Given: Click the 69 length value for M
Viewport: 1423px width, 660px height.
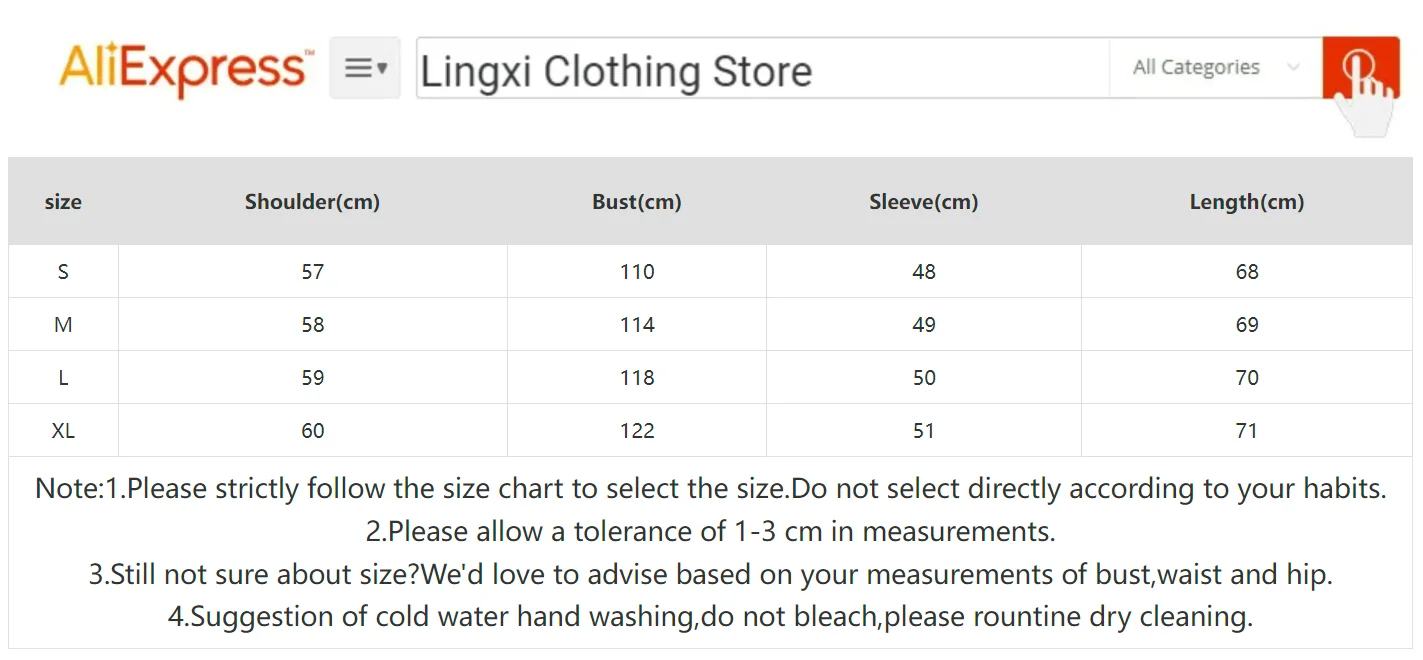Looking at the screenshot, I should tap(1246, 325).
